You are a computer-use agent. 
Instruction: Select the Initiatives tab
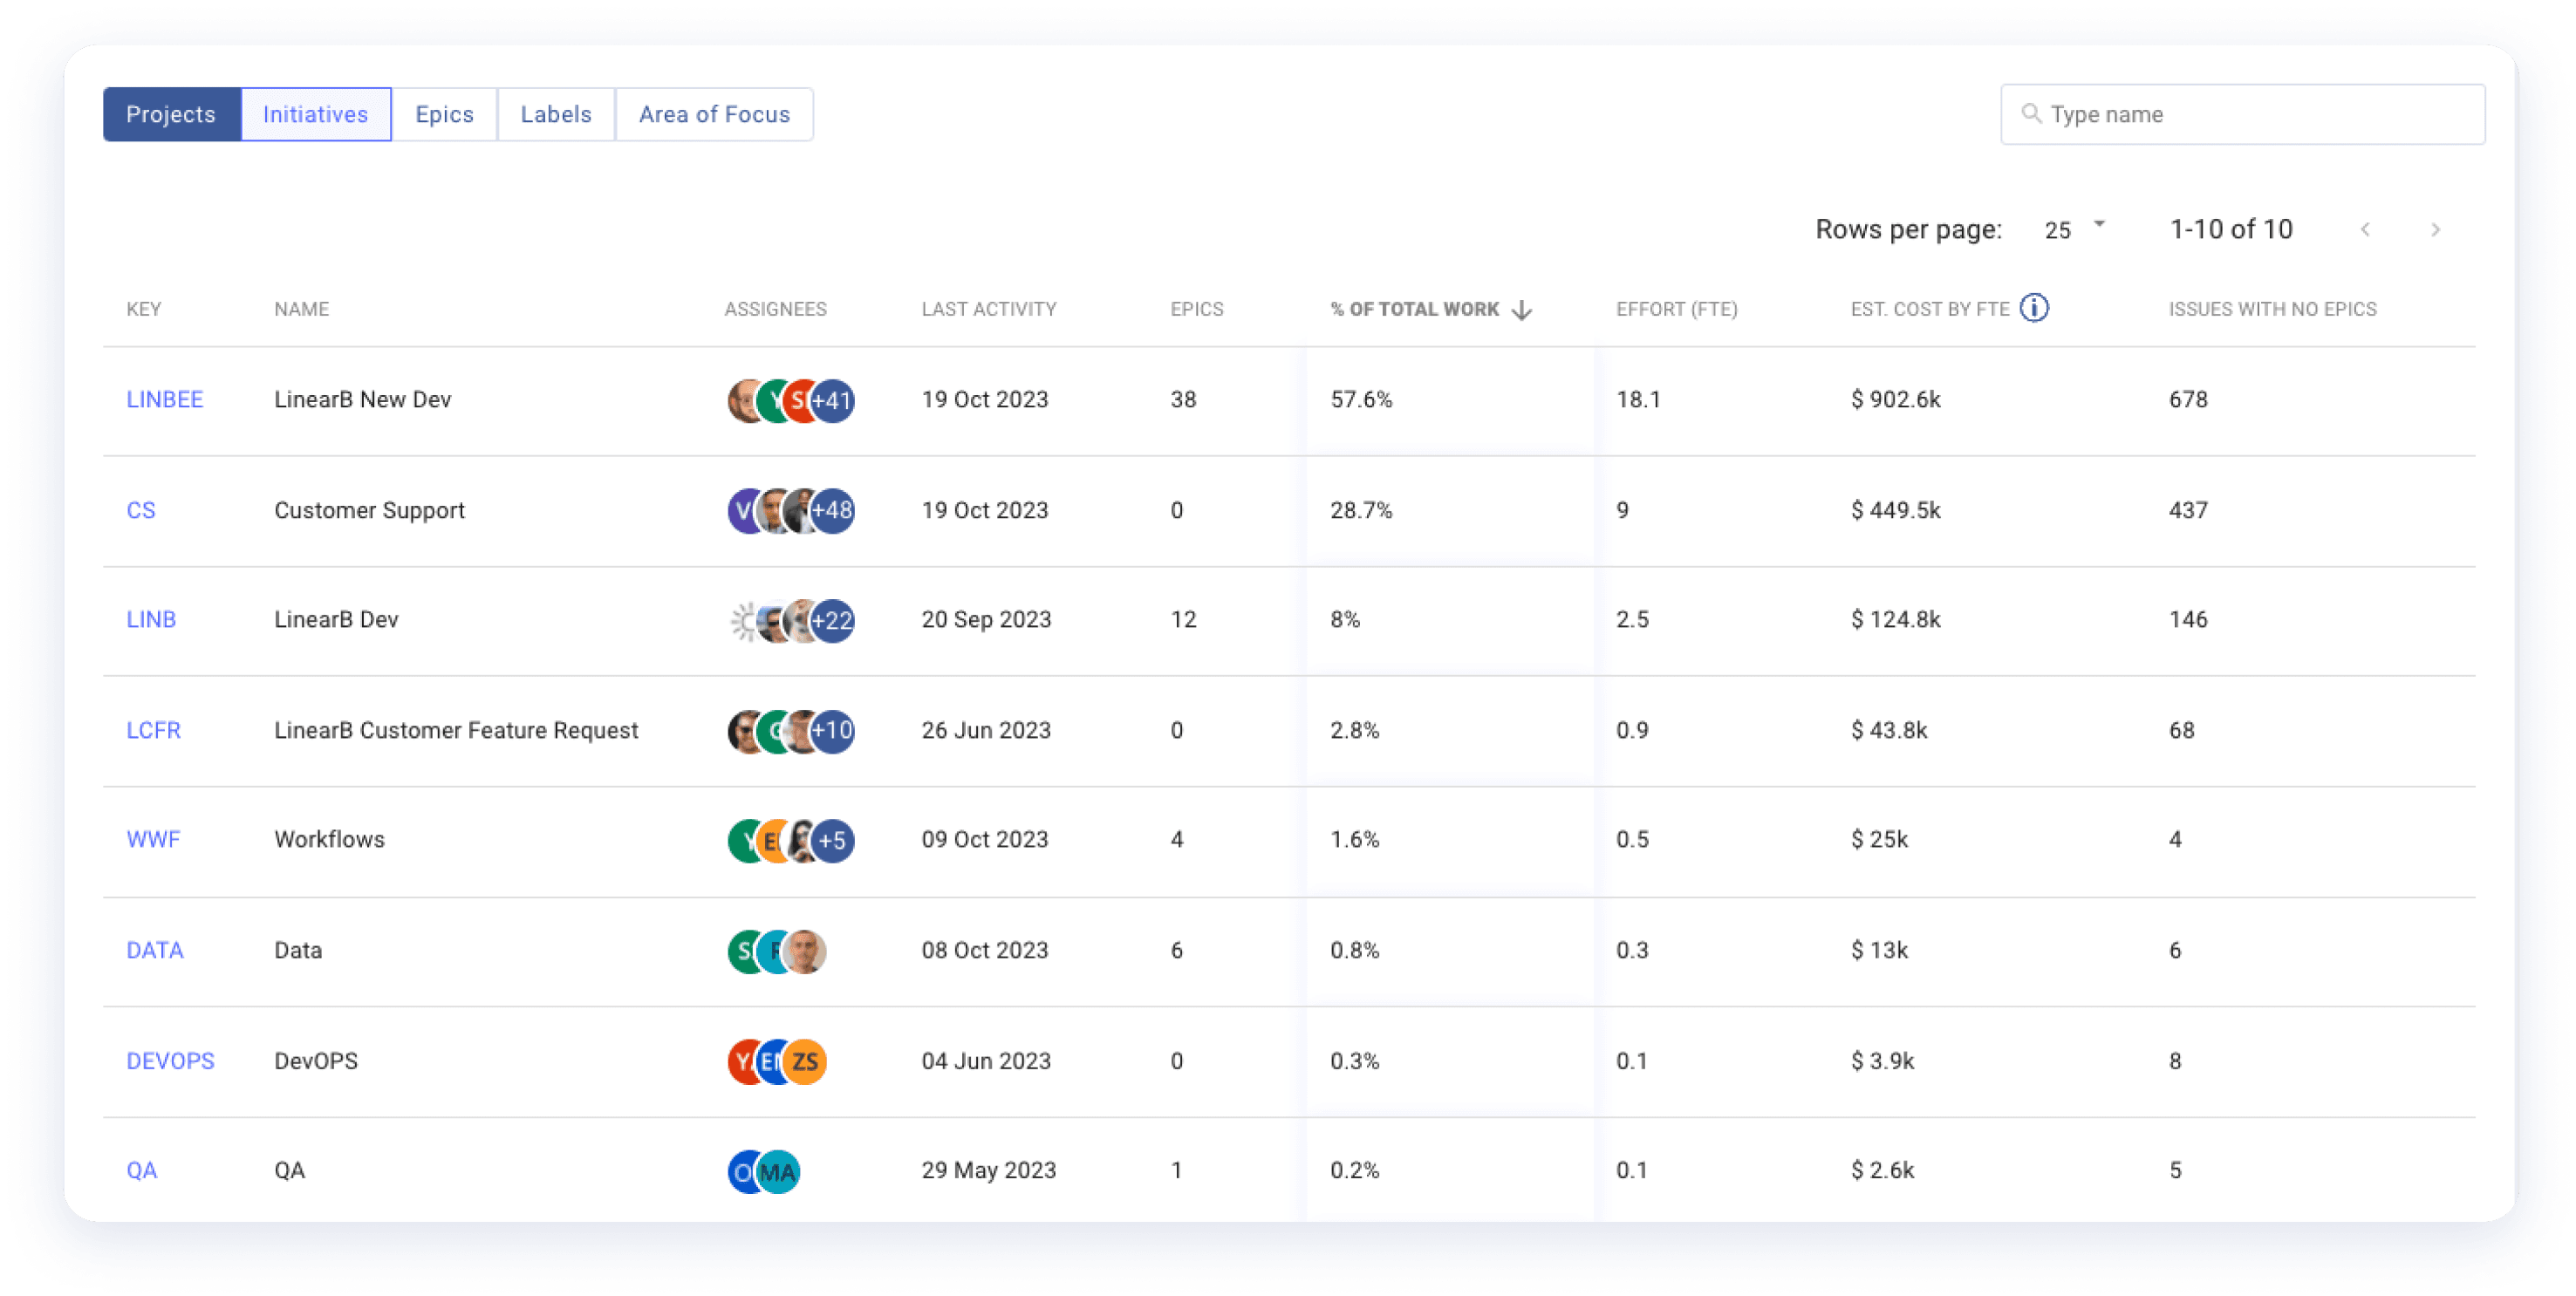tap(314, 114)
